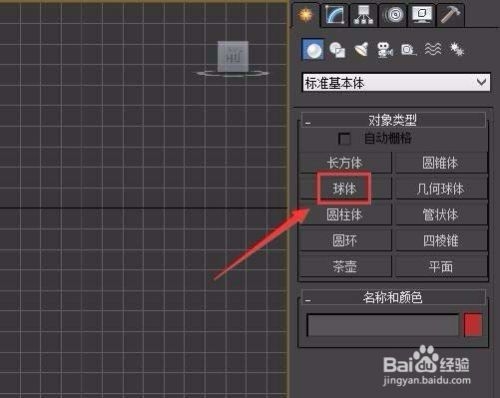Click the object name input field
500x398 pixels.
tap(383, 325)
